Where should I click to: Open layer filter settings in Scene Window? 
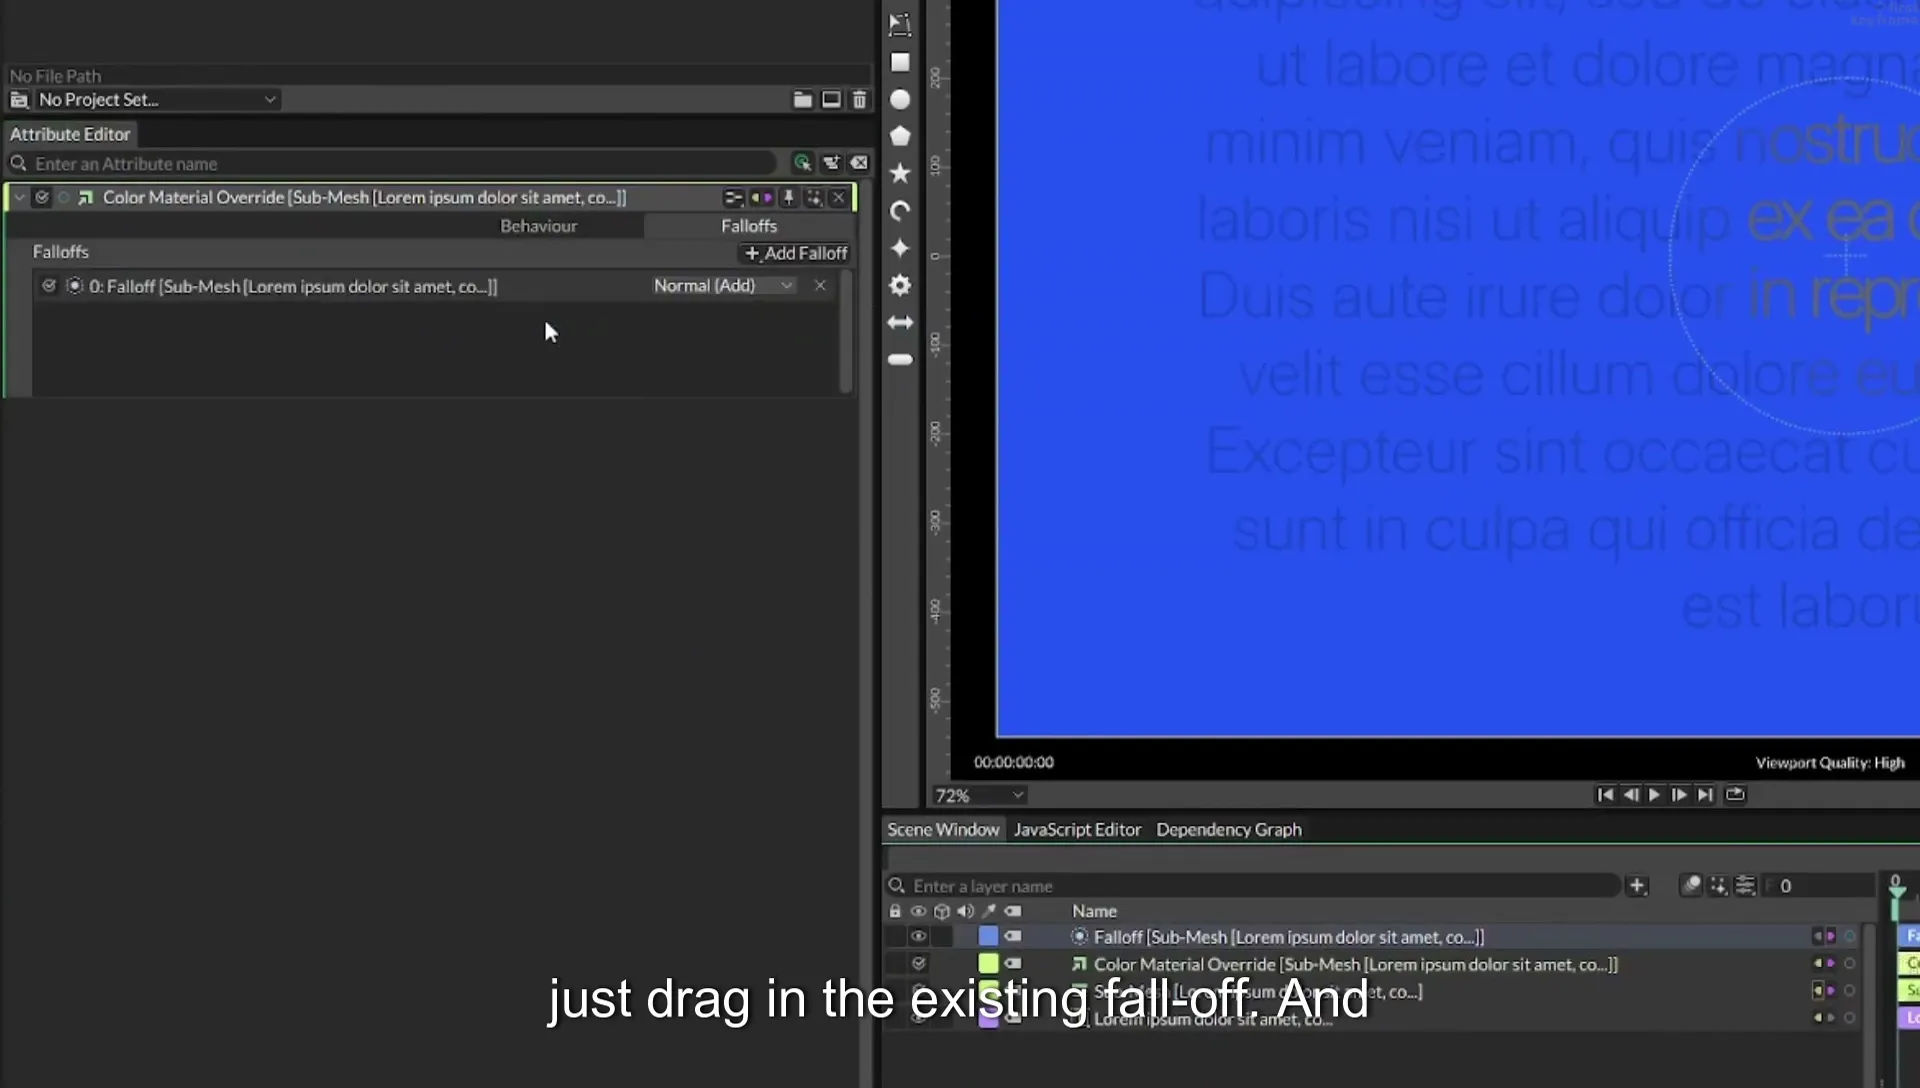click(1745, 886)
